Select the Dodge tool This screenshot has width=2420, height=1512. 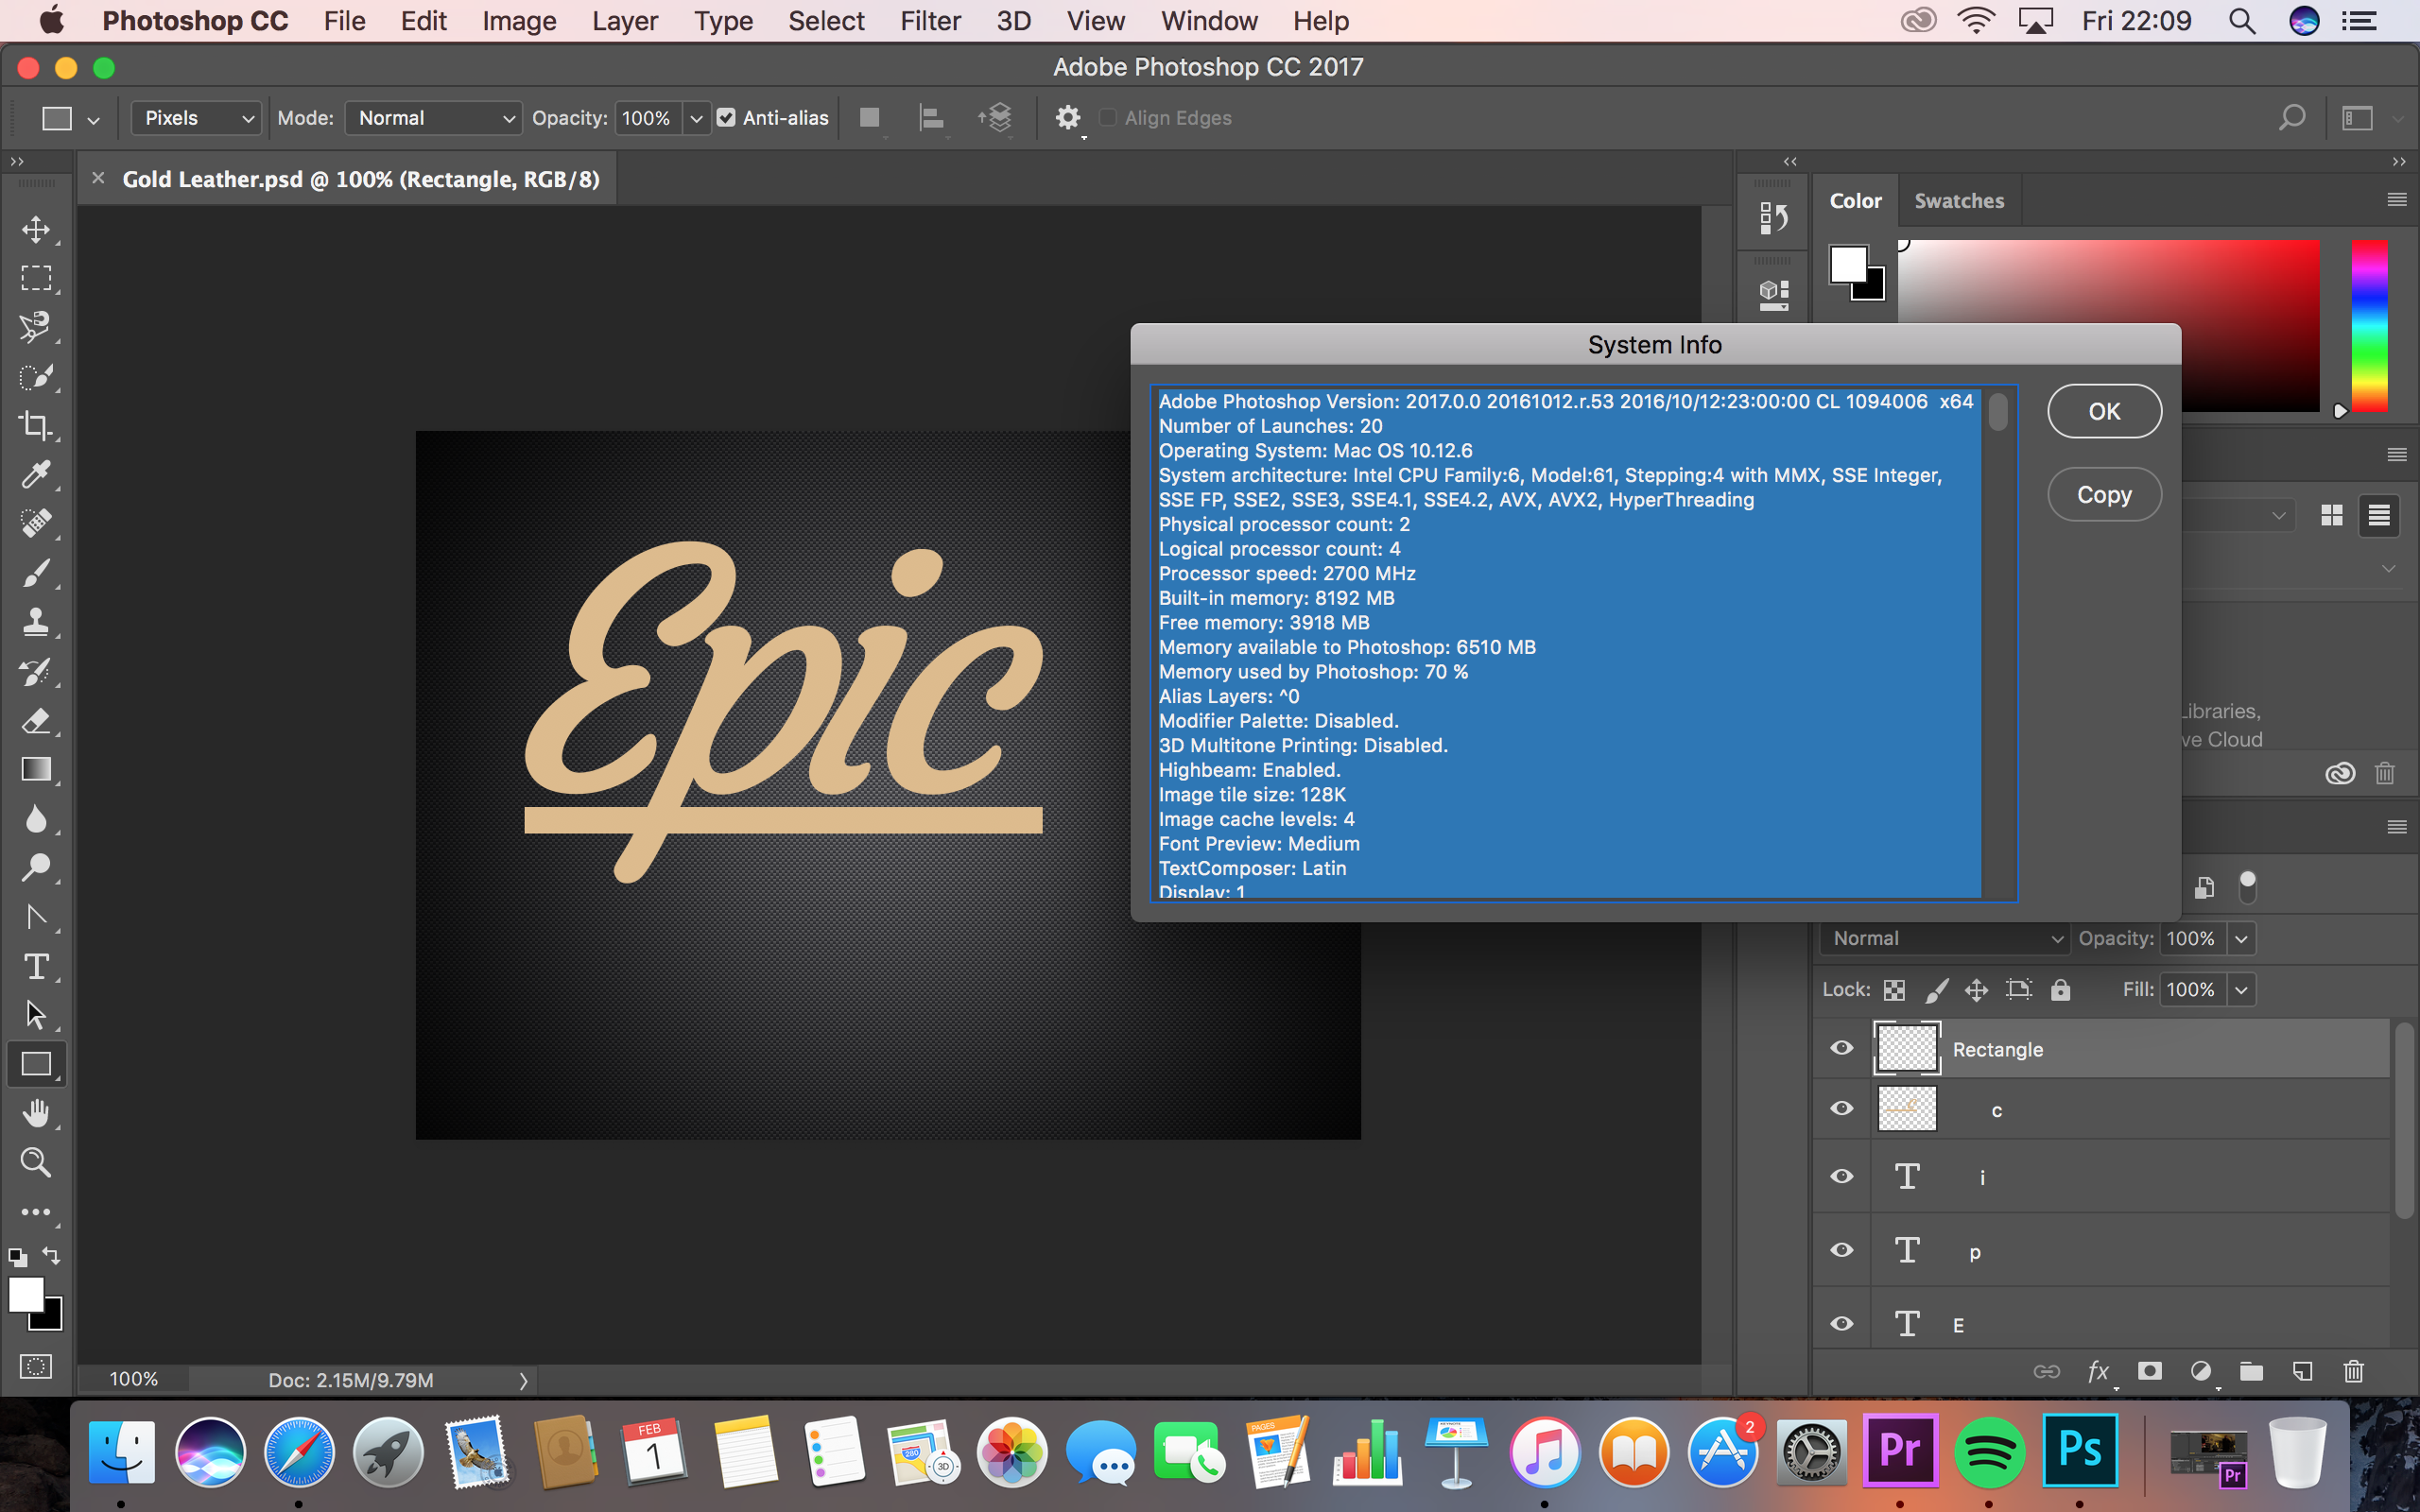click(36, 868)
